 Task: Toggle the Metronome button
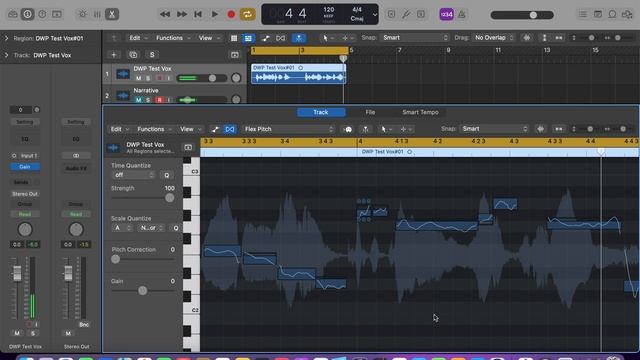462,14
